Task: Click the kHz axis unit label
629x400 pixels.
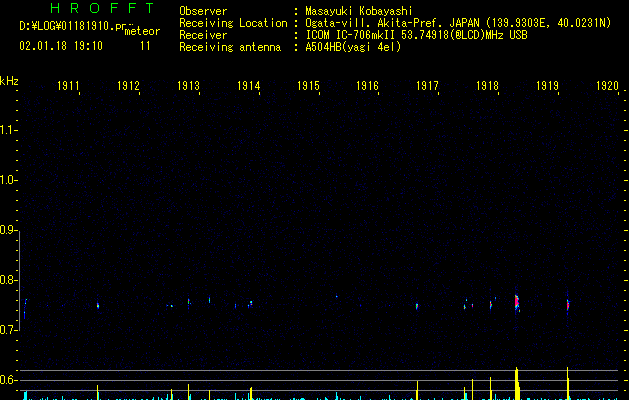Action: point(9,81)
